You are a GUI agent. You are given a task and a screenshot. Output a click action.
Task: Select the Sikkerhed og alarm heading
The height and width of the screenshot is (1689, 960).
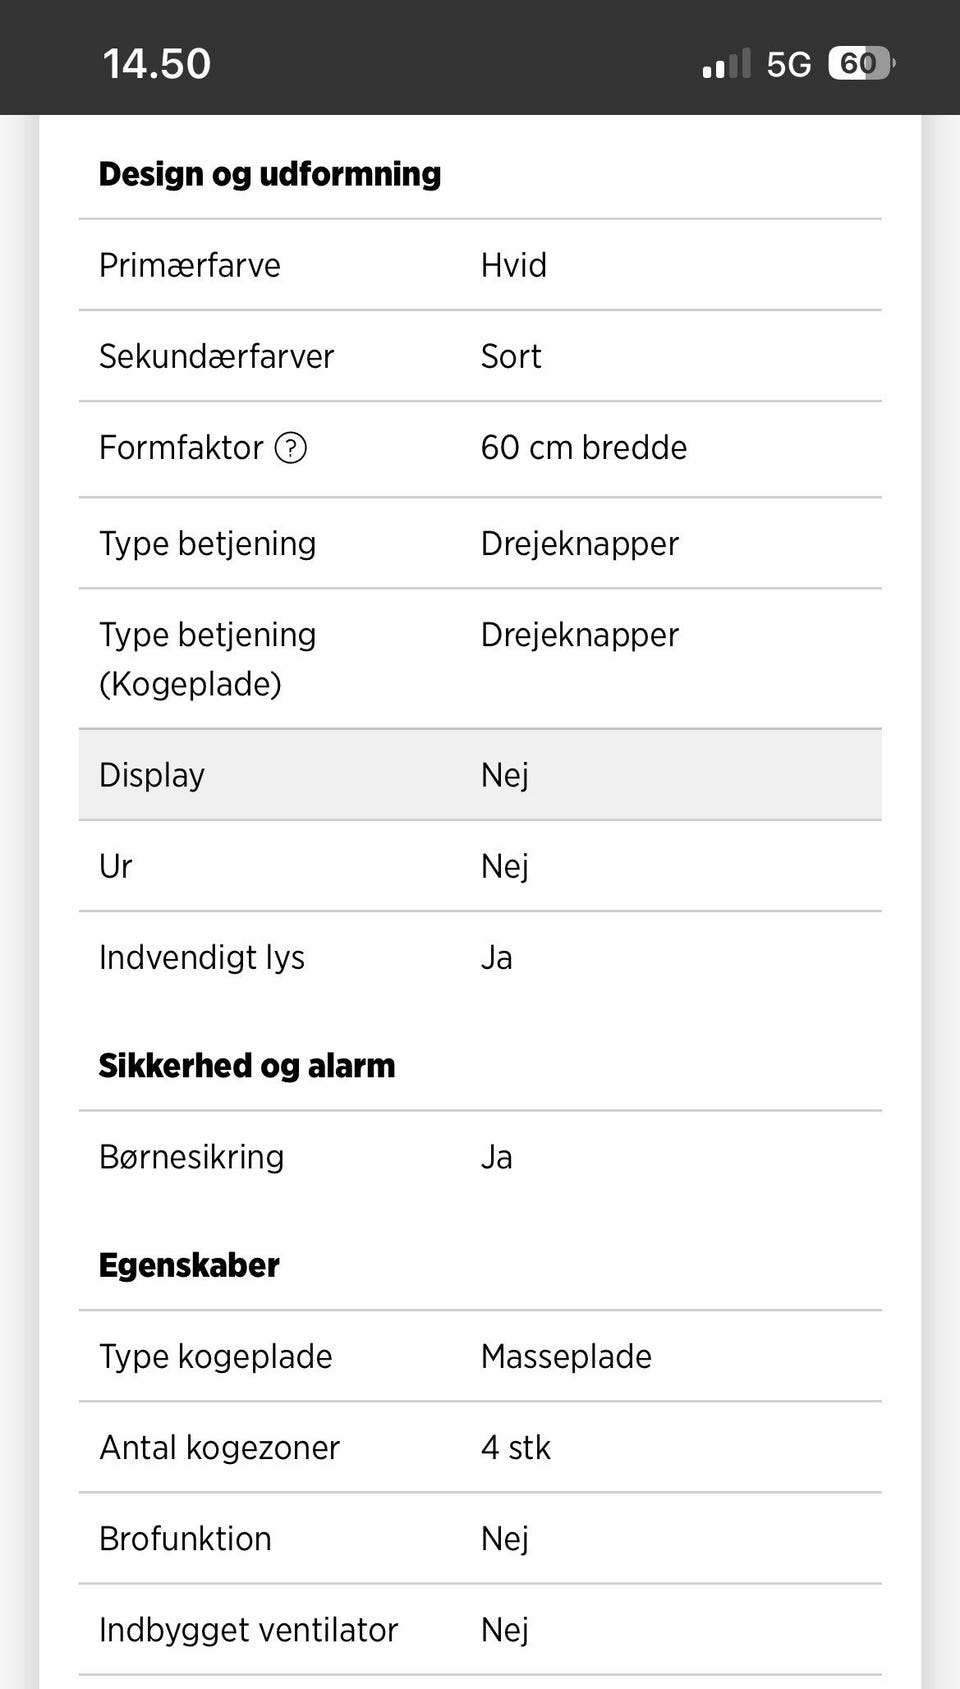pyautogui.click(x=246, y=1066)
